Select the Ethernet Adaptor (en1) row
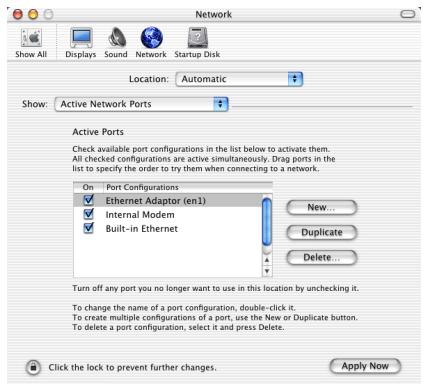Image resolution: width=423 pixels, height=384 pixels. pos(167,200)
